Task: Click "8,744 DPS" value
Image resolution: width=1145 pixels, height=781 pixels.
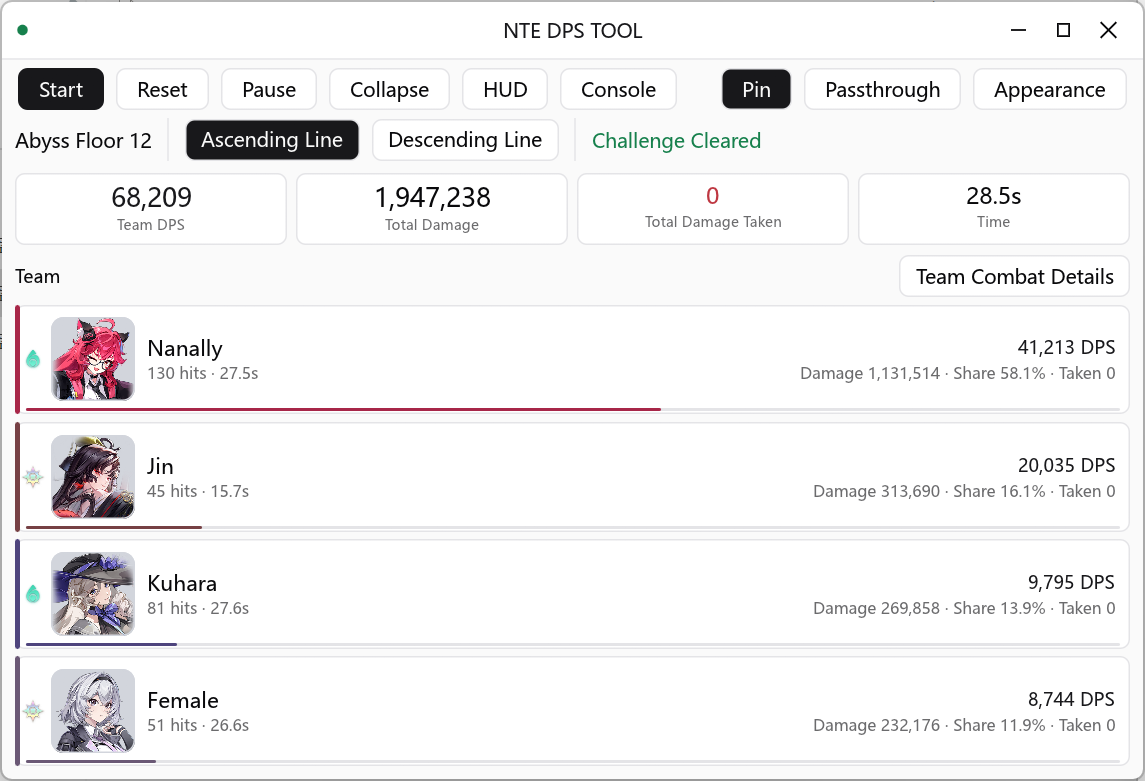Action: click(x=1071, y=699)
